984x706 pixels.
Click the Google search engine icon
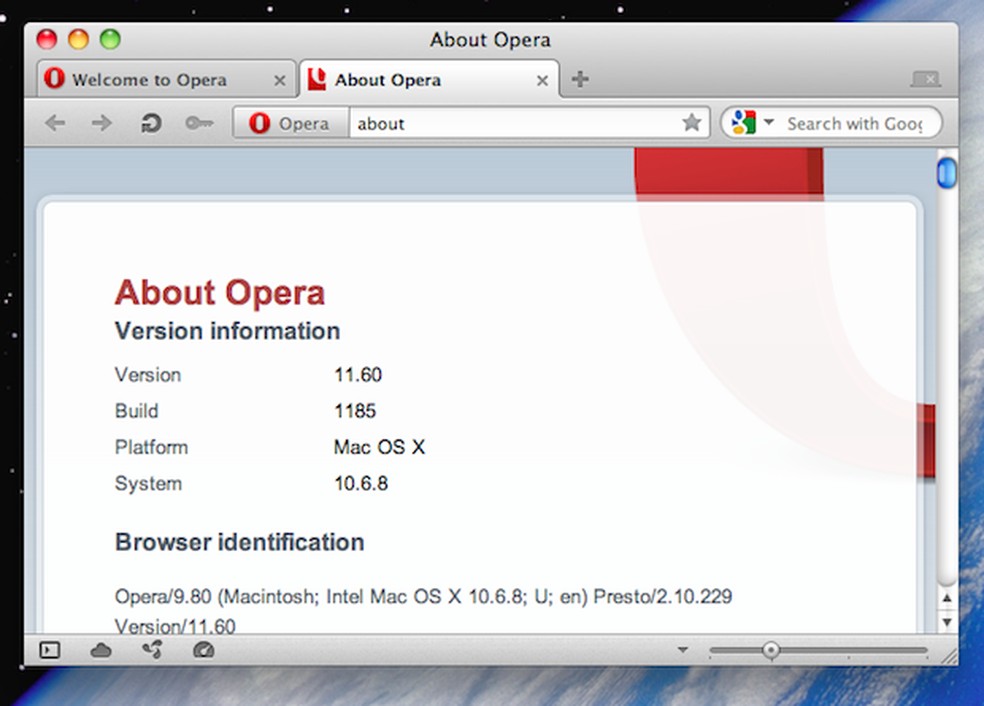744,122
